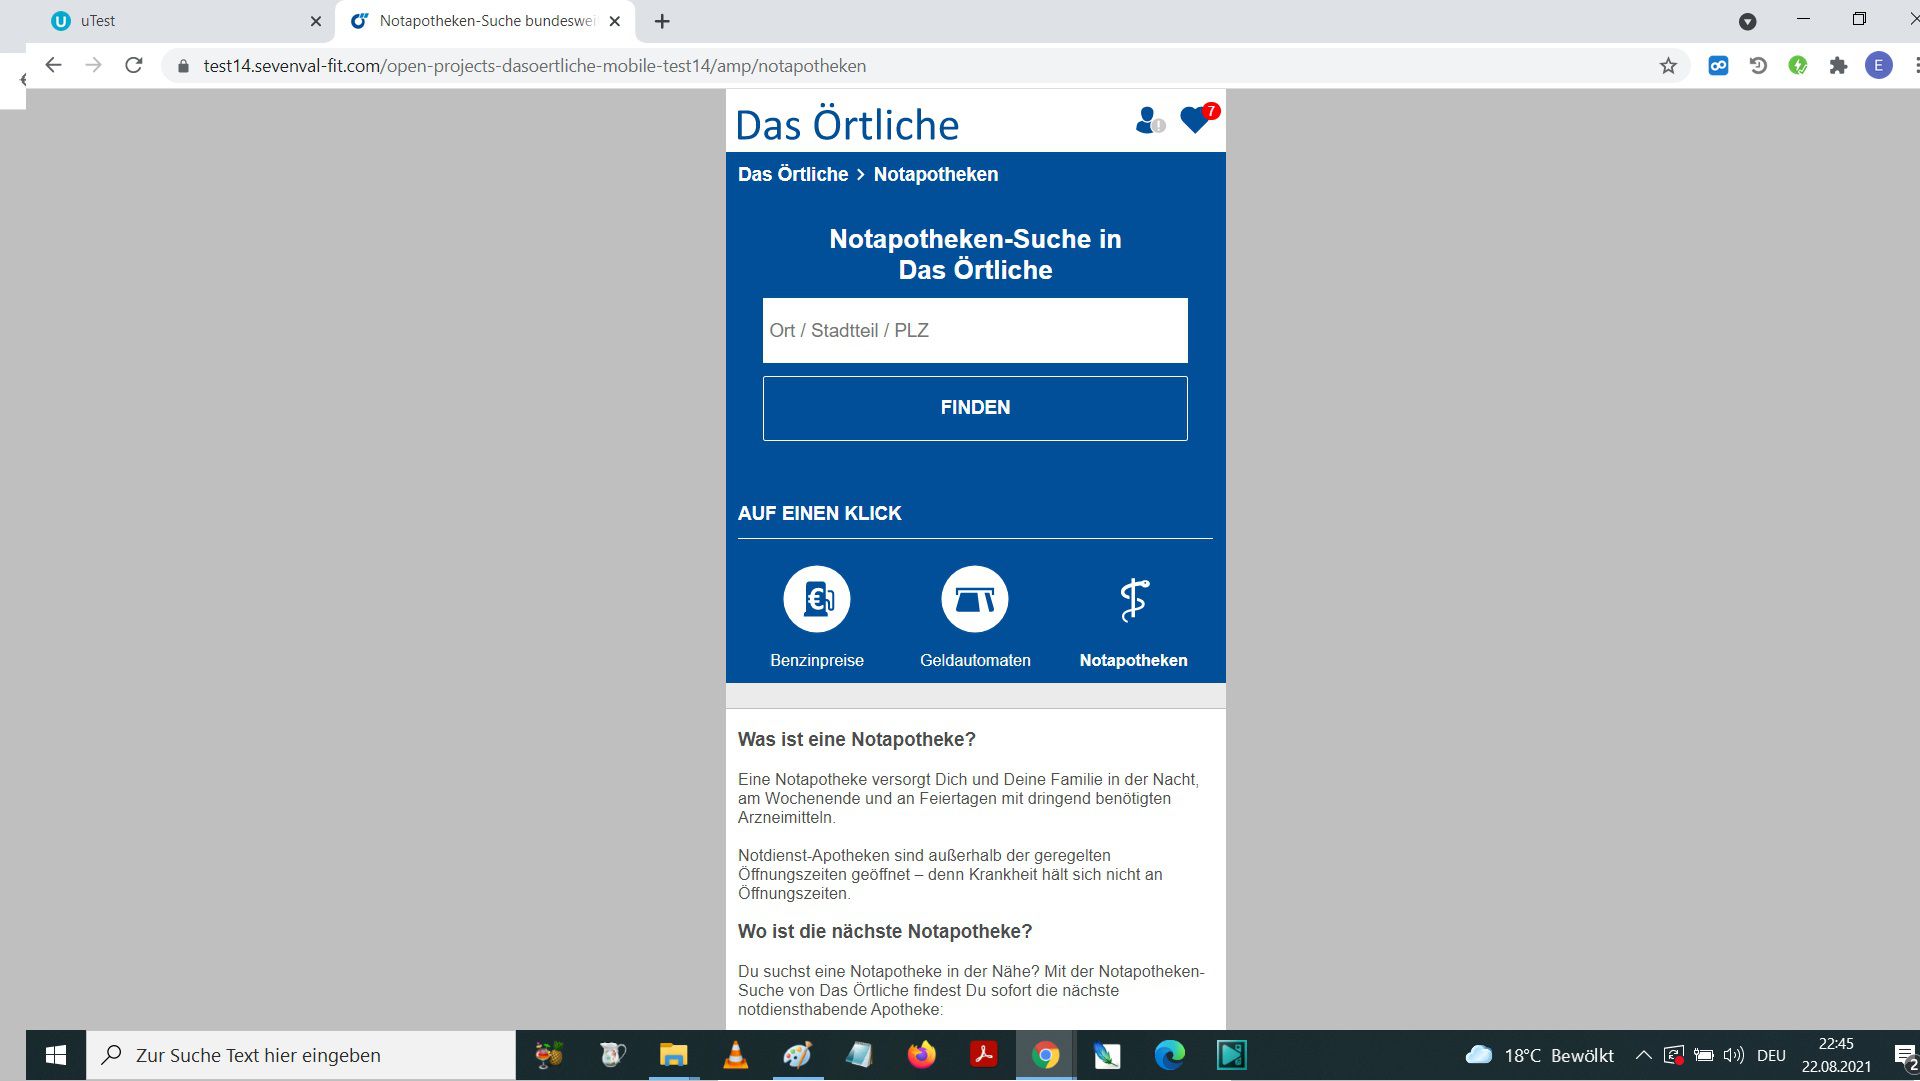The width and height of the screenshot is (1920, 1081).
Task: Open Windows Start menu
Action: (x=56, y=1055)
